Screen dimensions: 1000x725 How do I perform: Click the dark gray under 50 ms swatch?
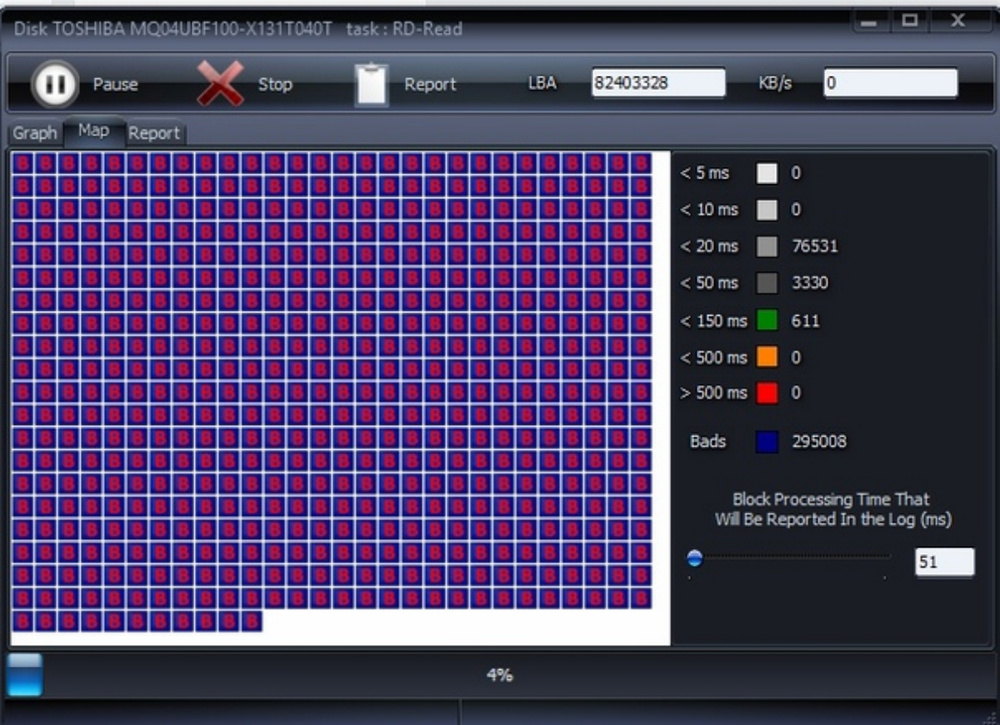(x=767, y=283)
